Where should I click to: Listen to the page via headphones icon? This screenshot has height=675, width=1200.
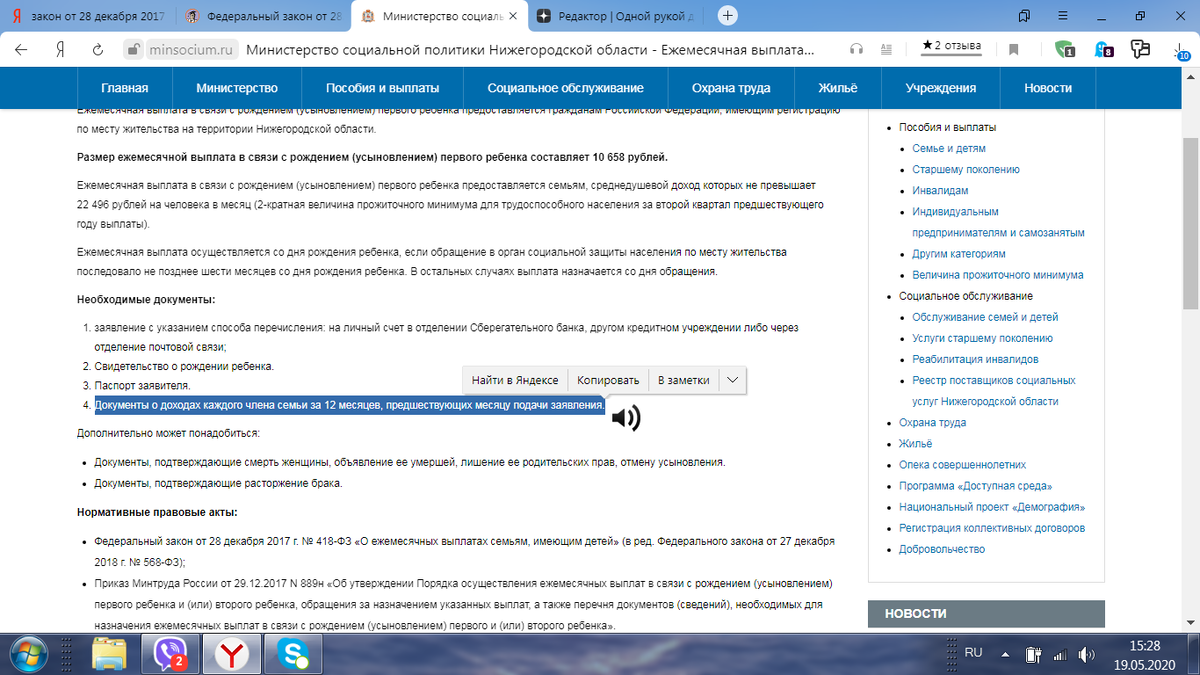(856, 49)
